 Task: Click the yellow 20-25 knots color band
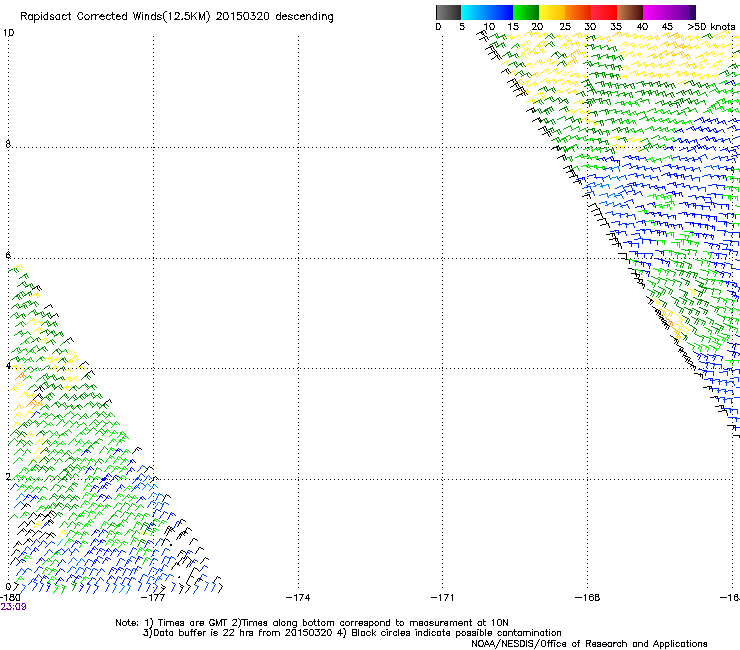click(x=552, y=12)
